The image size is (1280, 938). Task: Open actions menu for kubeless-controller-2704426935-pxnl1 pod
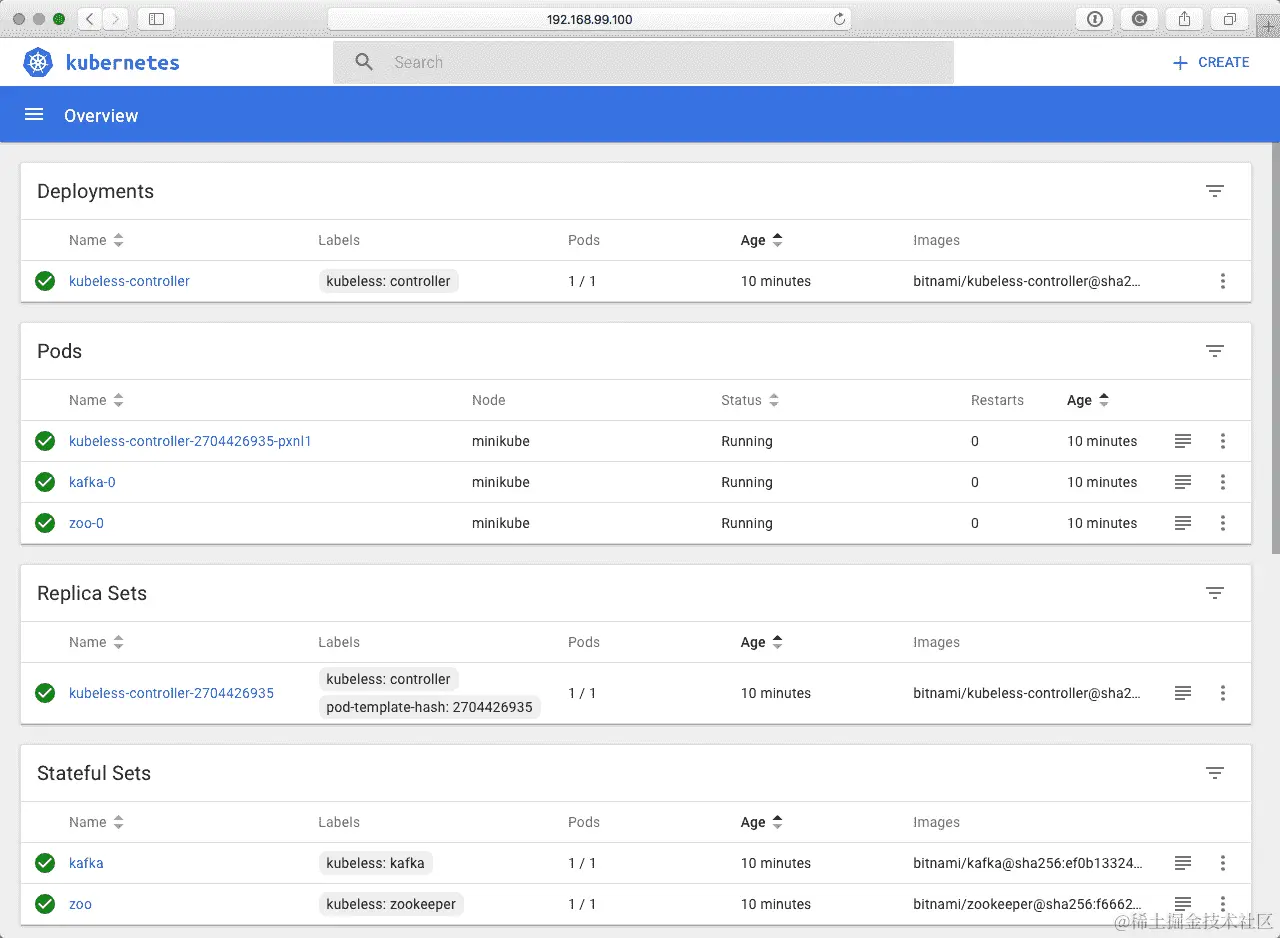coord(1223,441)
